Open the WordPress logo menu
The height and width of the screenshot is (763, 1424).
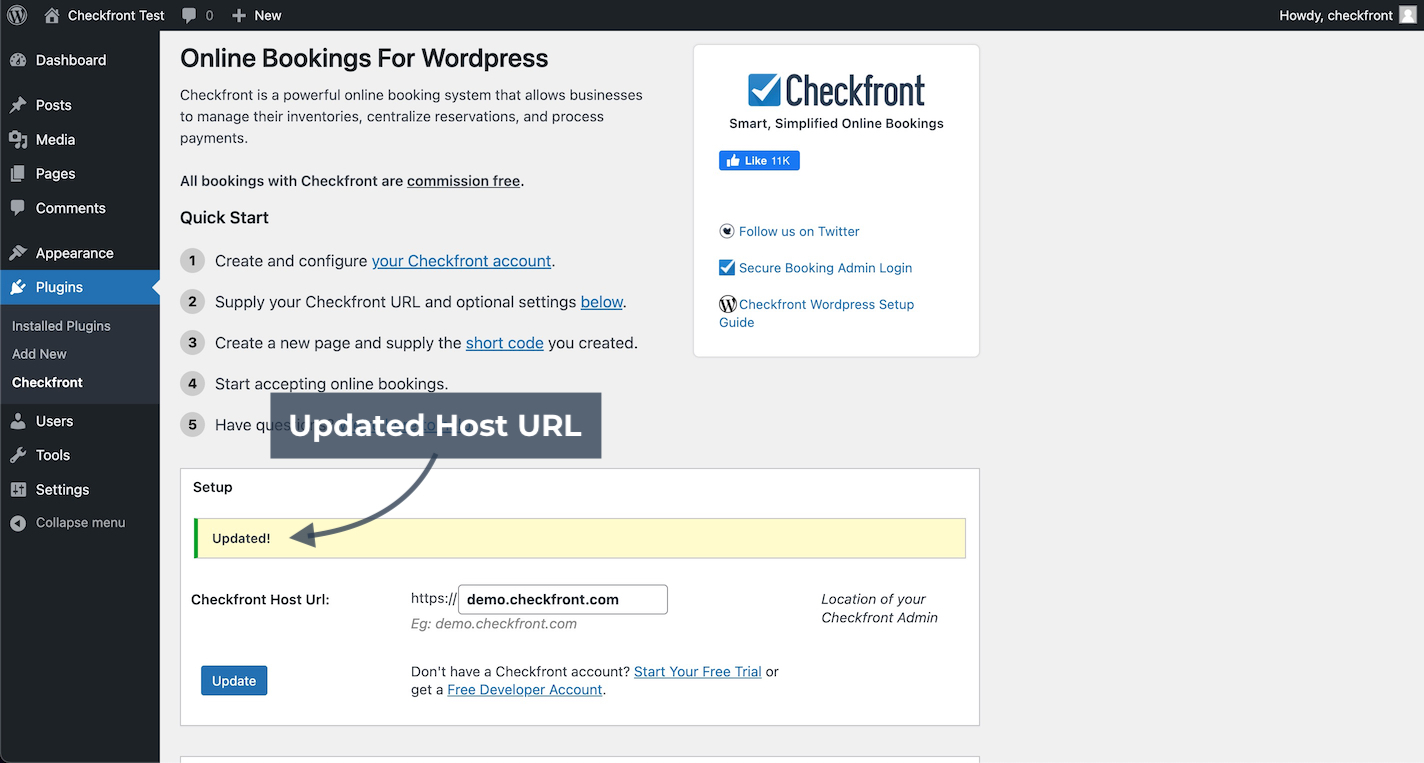pos(17,15)
